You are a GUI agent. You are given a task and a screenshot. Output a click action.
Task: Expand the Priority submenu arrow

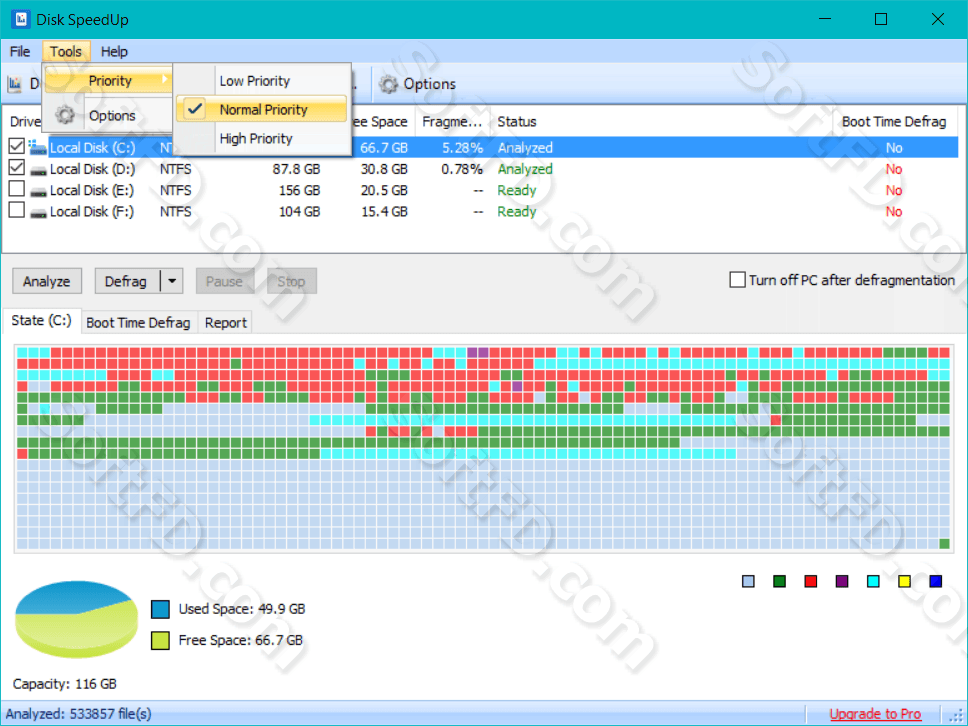coord(164,80)
